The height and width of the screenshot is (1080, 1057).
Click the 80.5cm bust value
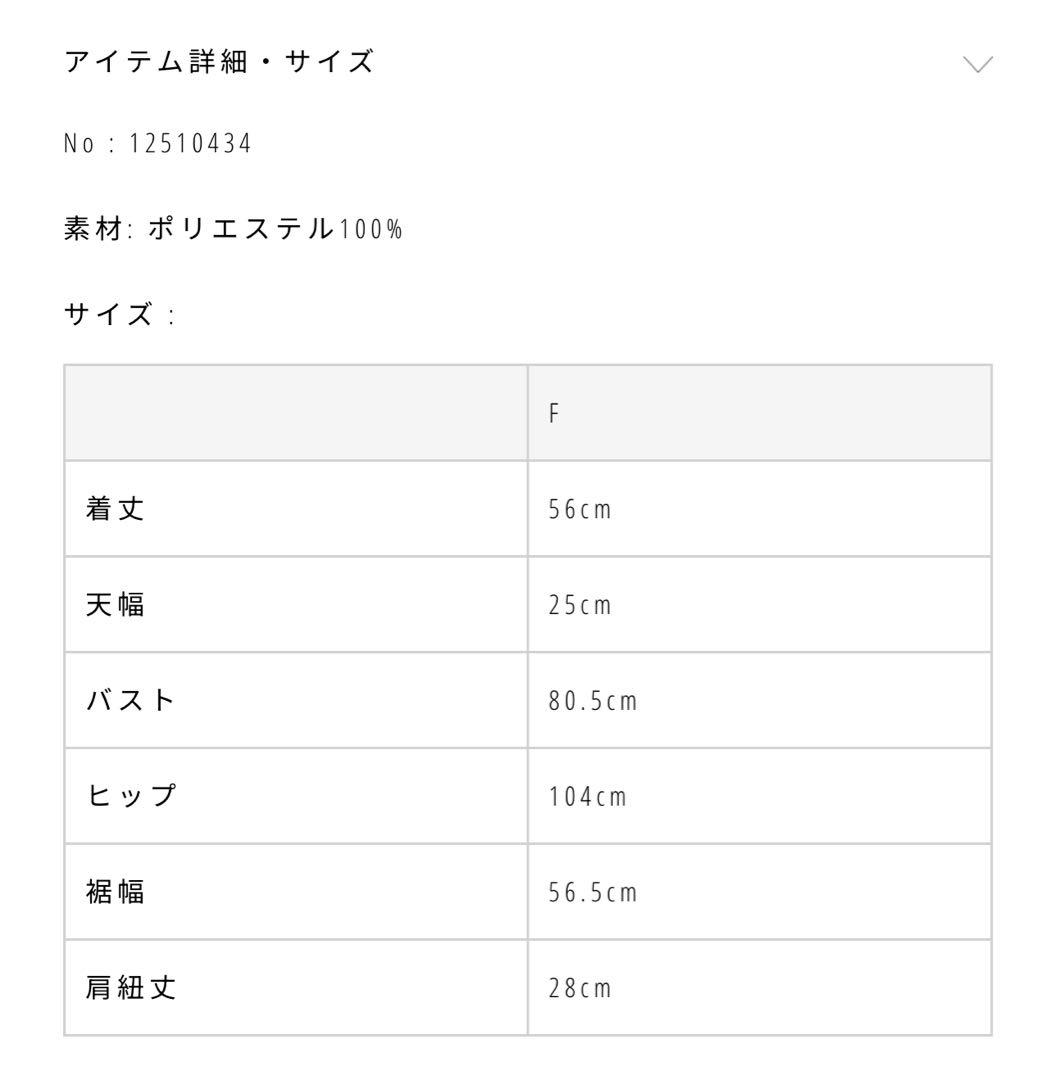point(593,701)
